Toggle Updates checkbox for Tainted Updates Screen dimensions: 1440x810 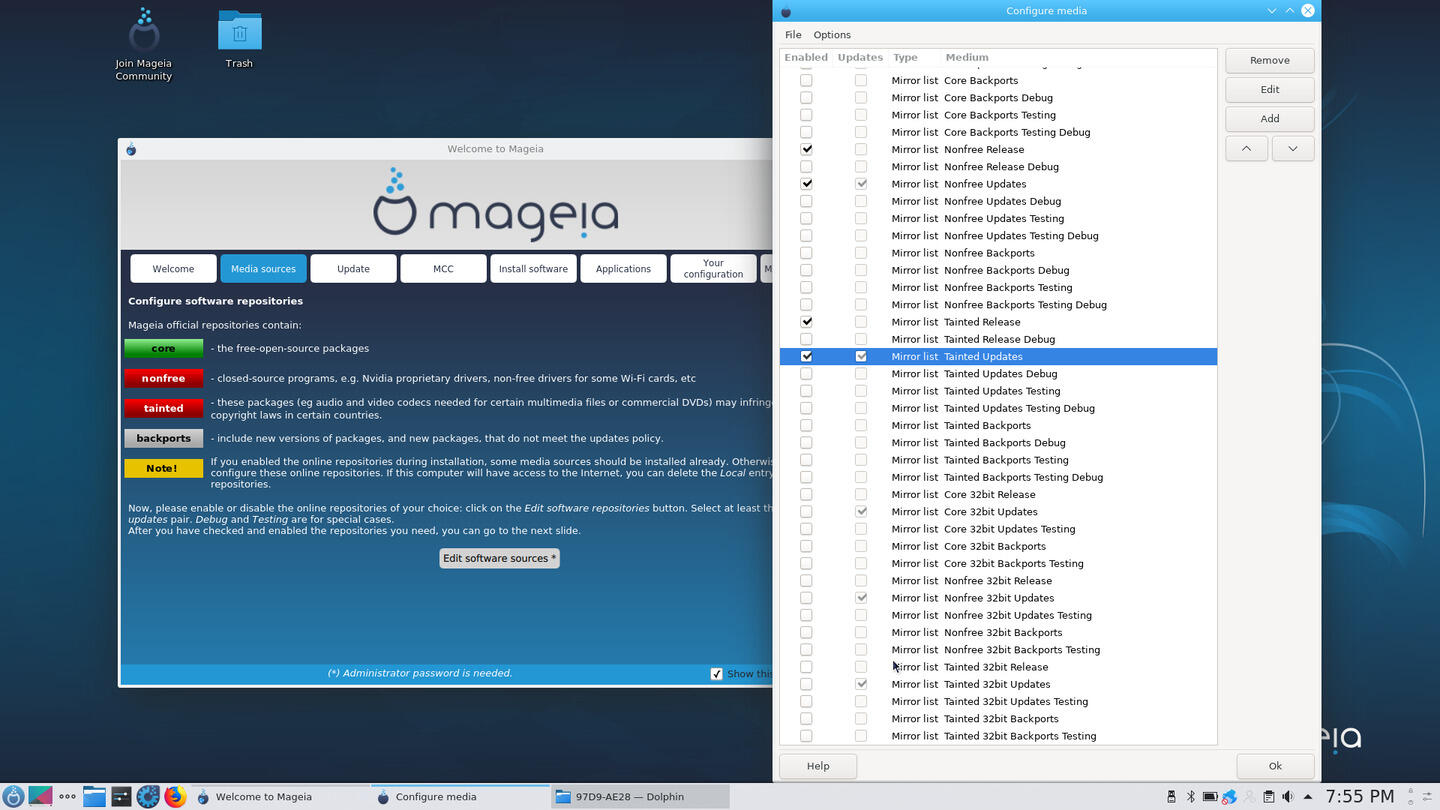coord(860,356)
